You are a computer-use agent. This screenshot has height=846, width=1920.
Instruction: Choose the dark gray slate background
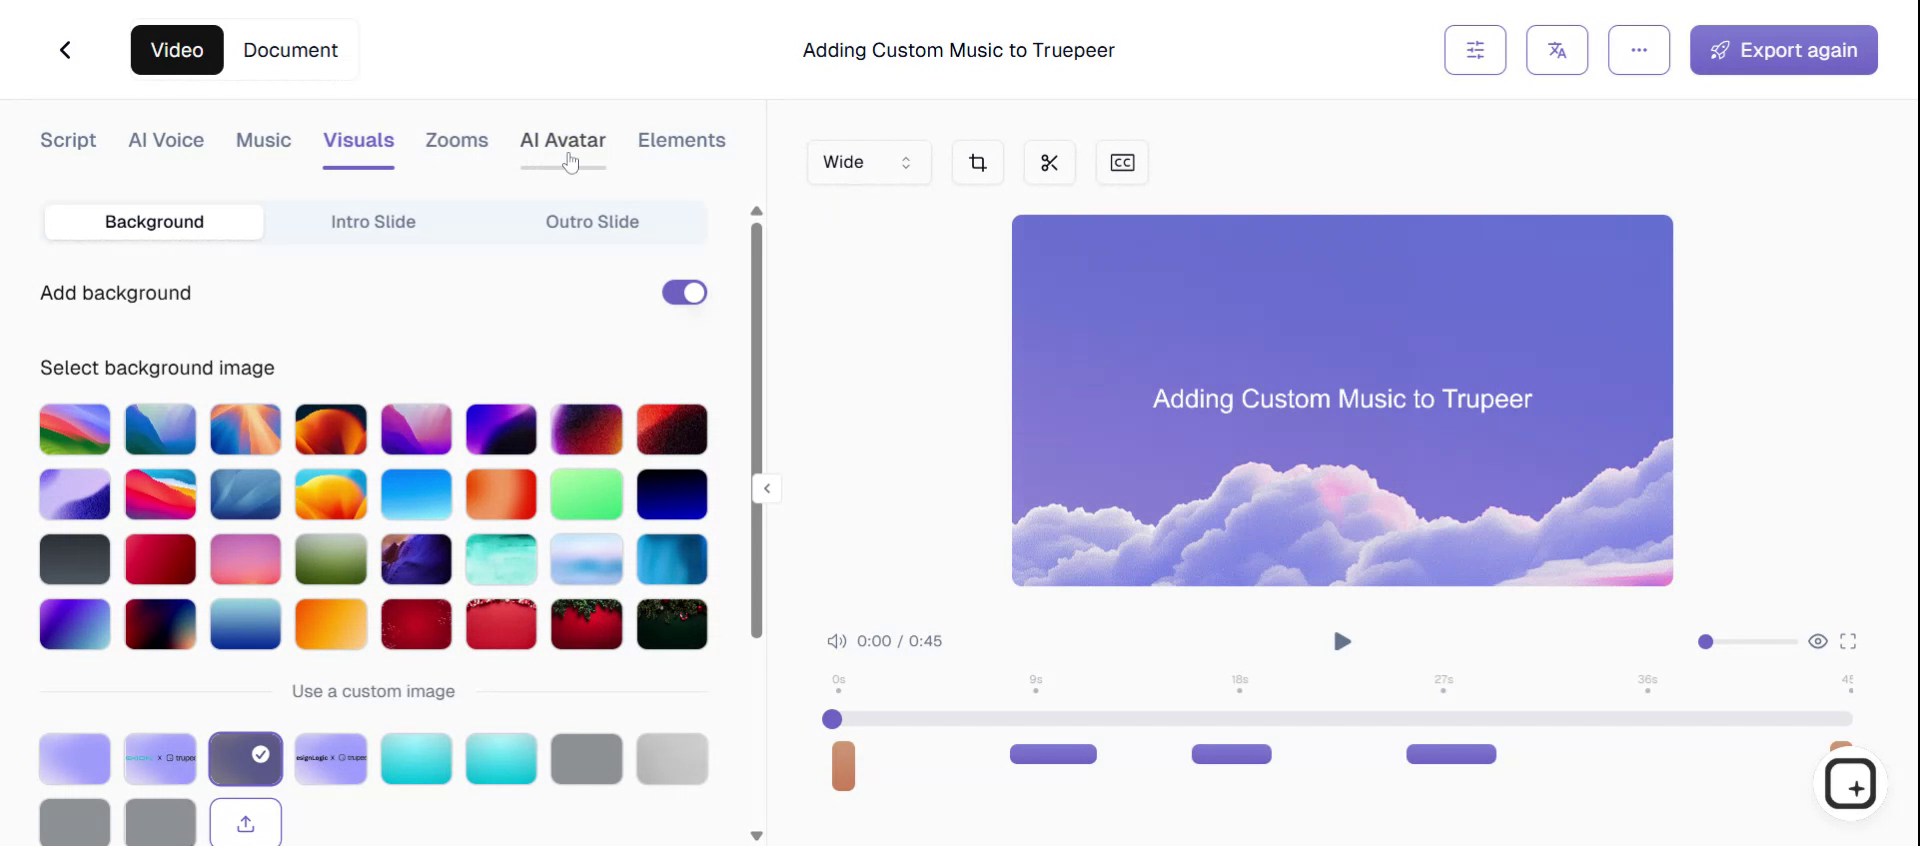pos(75,559)
